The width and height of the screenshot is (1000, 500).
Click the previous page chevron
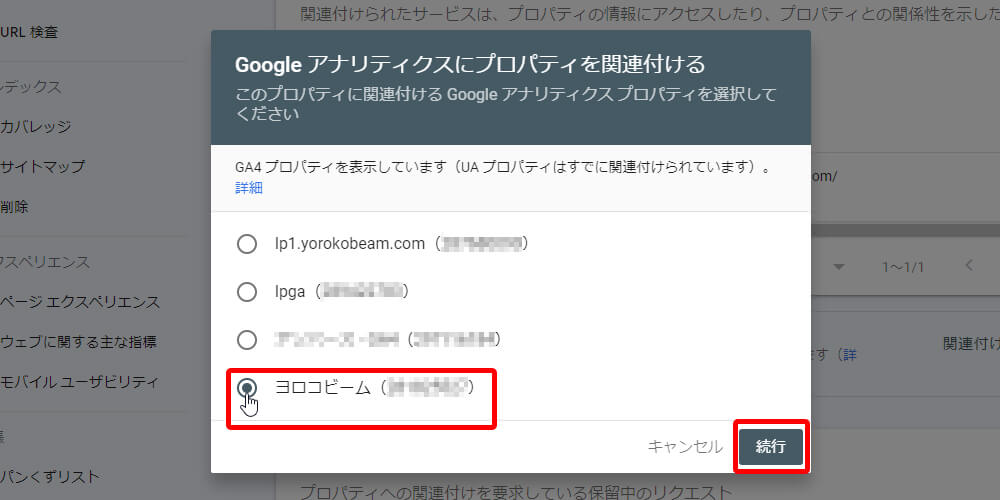click(x=969, y=265)
